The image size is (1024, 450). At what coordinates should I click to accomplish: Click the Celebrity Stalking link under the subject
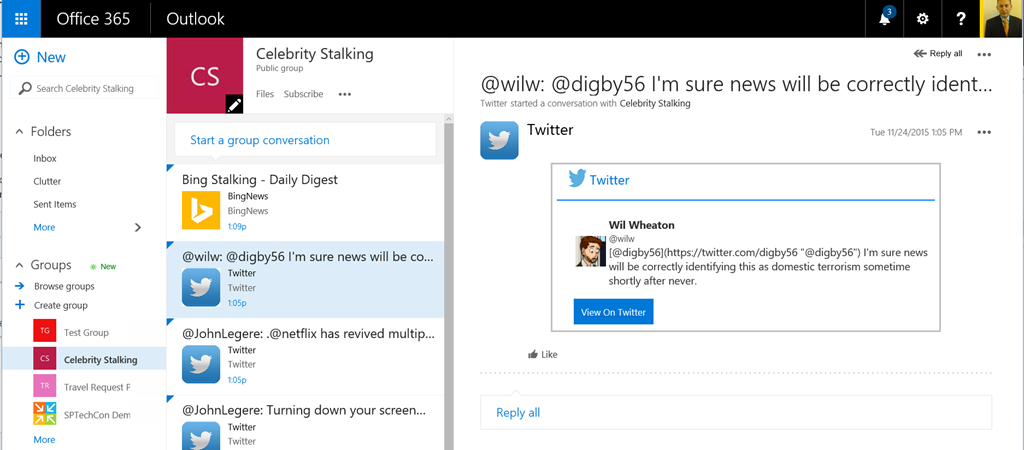pos(655,103)
